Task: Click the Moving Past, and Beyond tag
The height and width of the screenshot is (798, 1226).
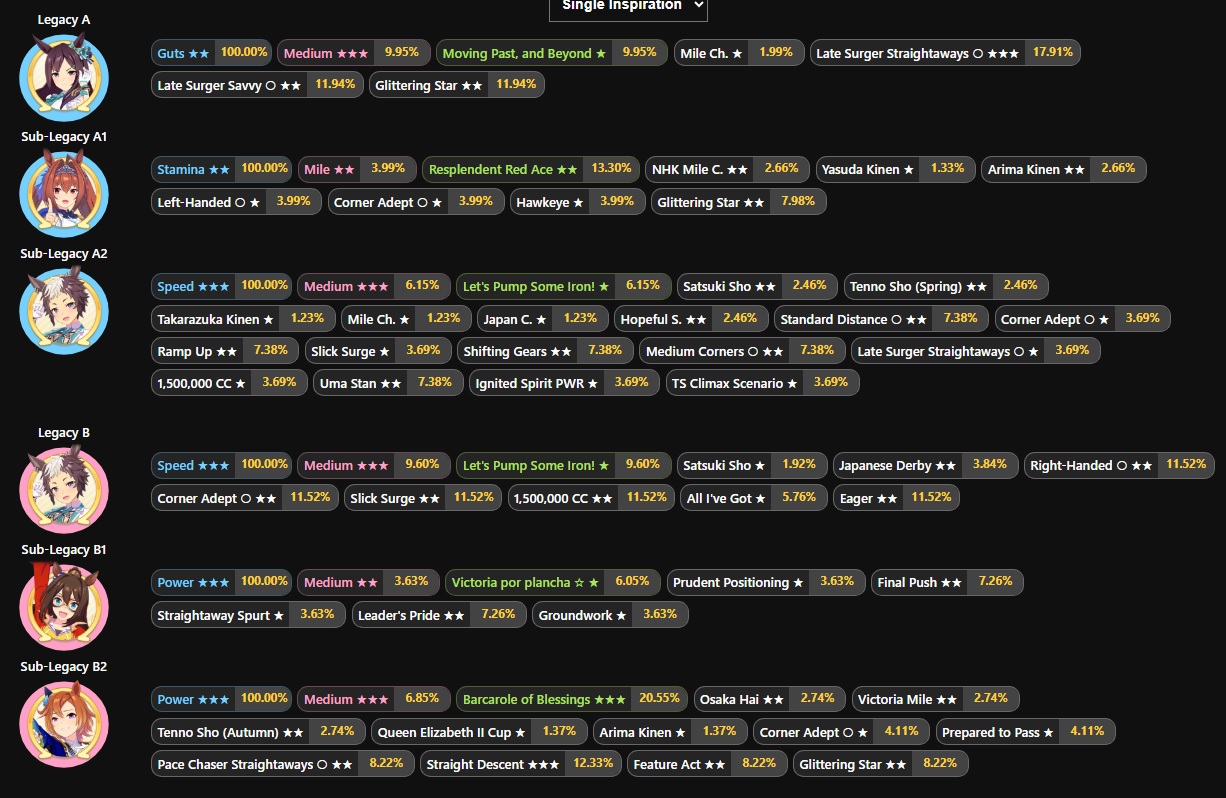Action: coord(552,53)
